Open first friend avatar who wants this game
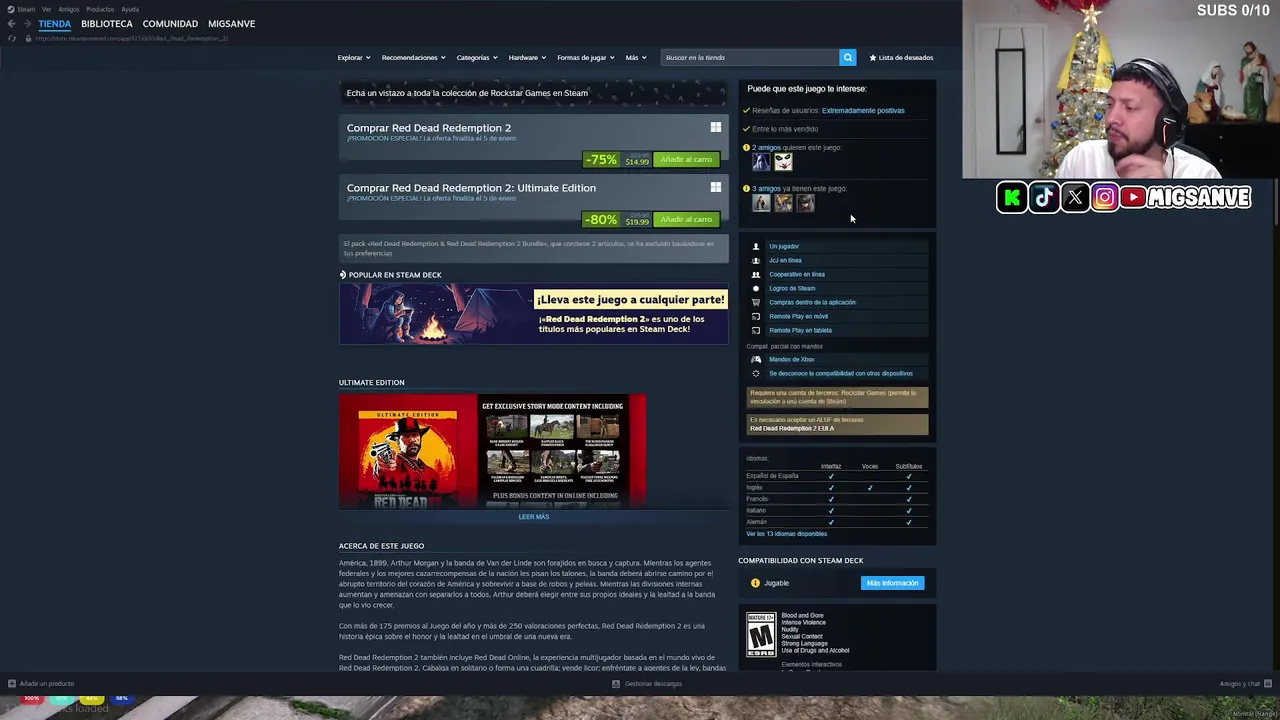1280x720 pixels. click(761, 162)
